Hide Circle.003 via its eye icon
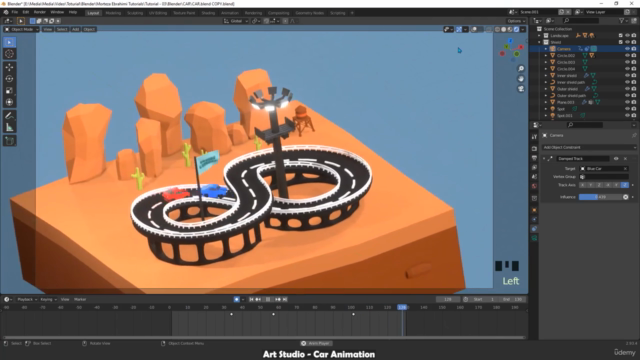The image size is (640, 360). [x=627, y=62]
